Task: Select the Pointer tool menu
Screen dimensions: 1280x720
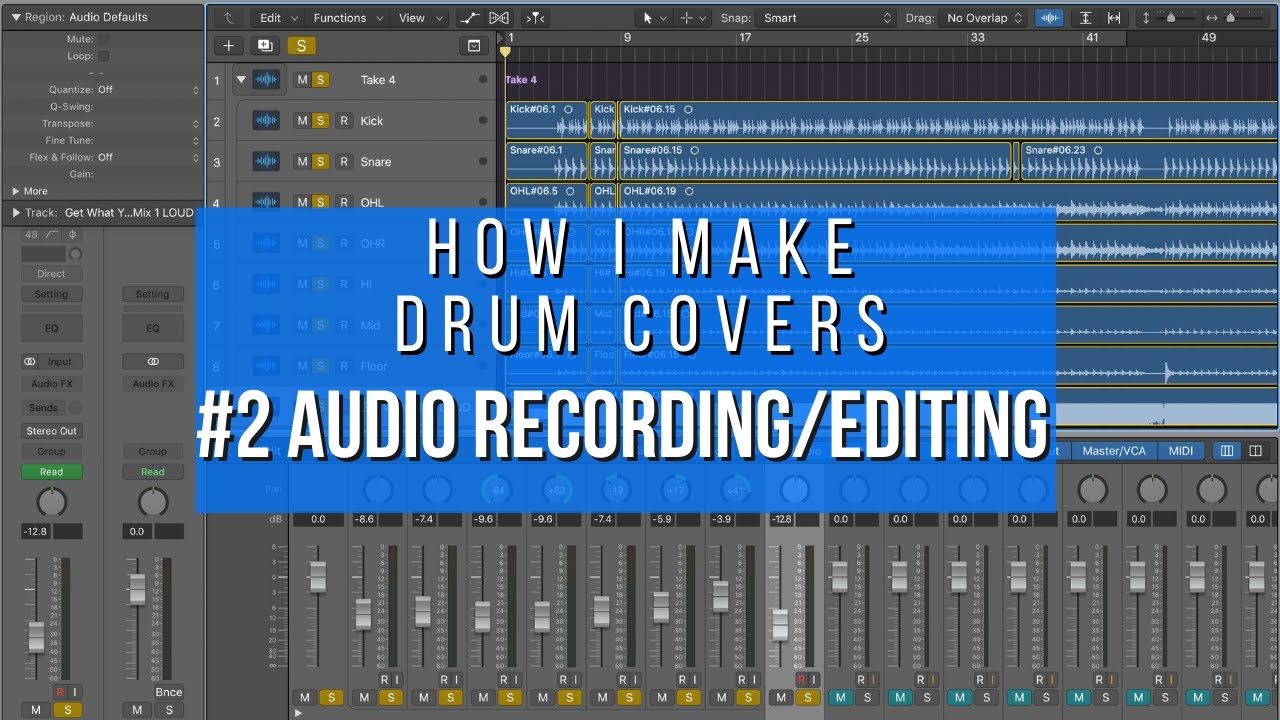Action: pos(654,17)
